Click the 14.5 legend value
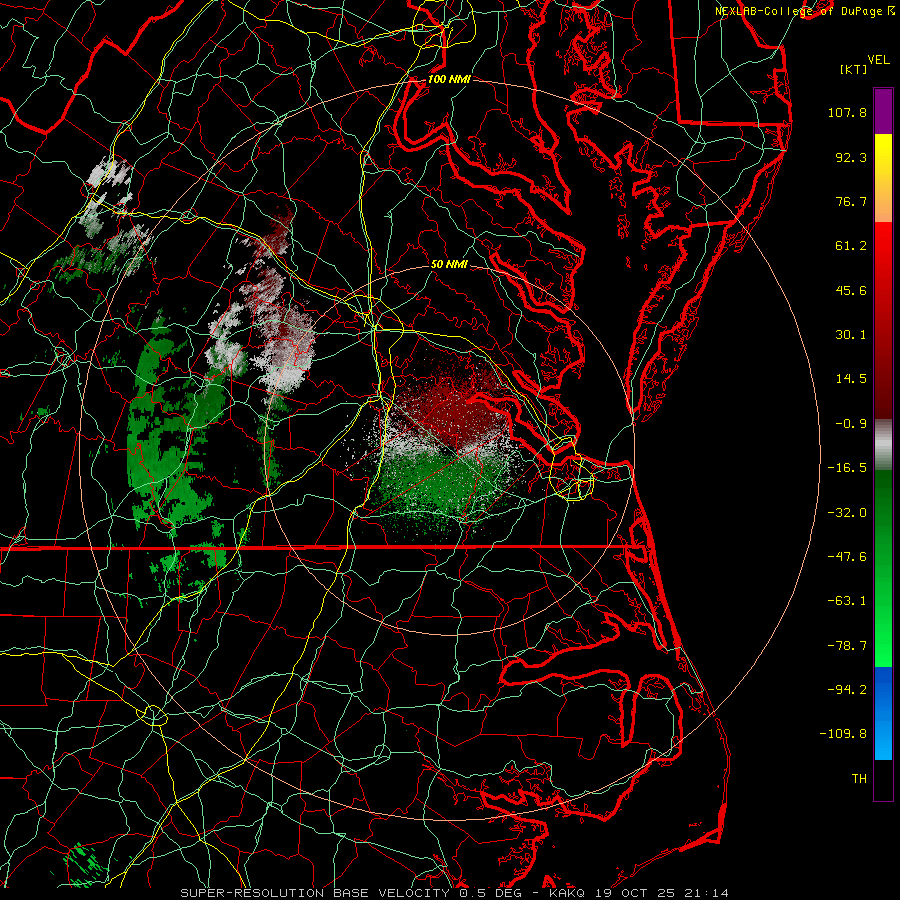This screenshot has width=900, height=900. click(851, 379)
